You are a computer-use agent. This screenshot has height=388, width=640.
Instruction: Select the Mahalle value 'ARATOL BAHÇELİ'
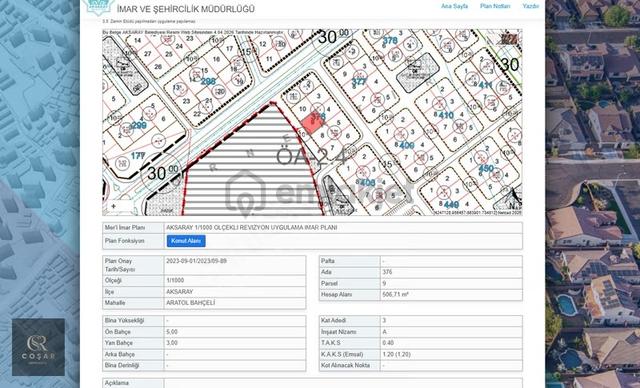click(x=191, y=303)
